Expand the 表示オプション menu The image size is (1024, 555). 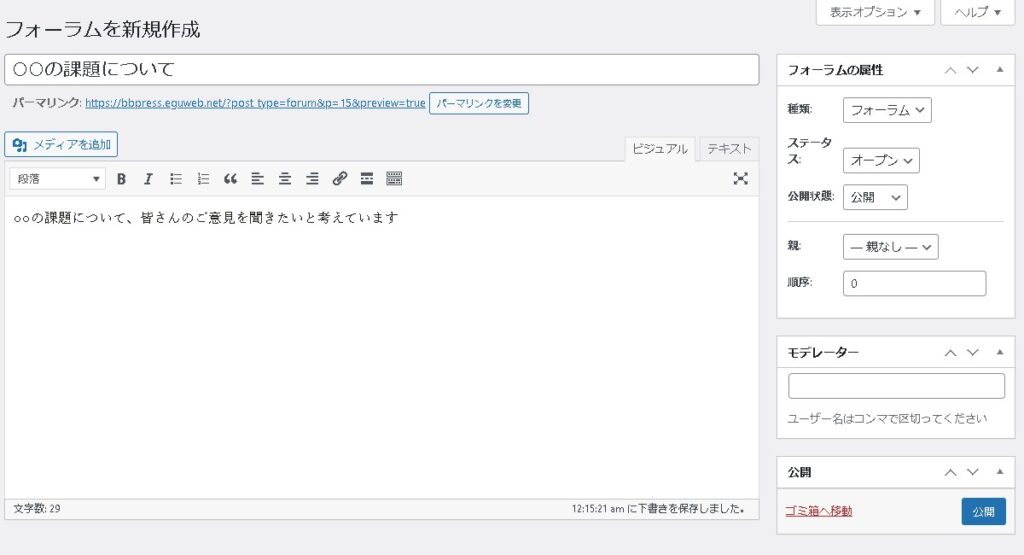[x=875, y=12]
